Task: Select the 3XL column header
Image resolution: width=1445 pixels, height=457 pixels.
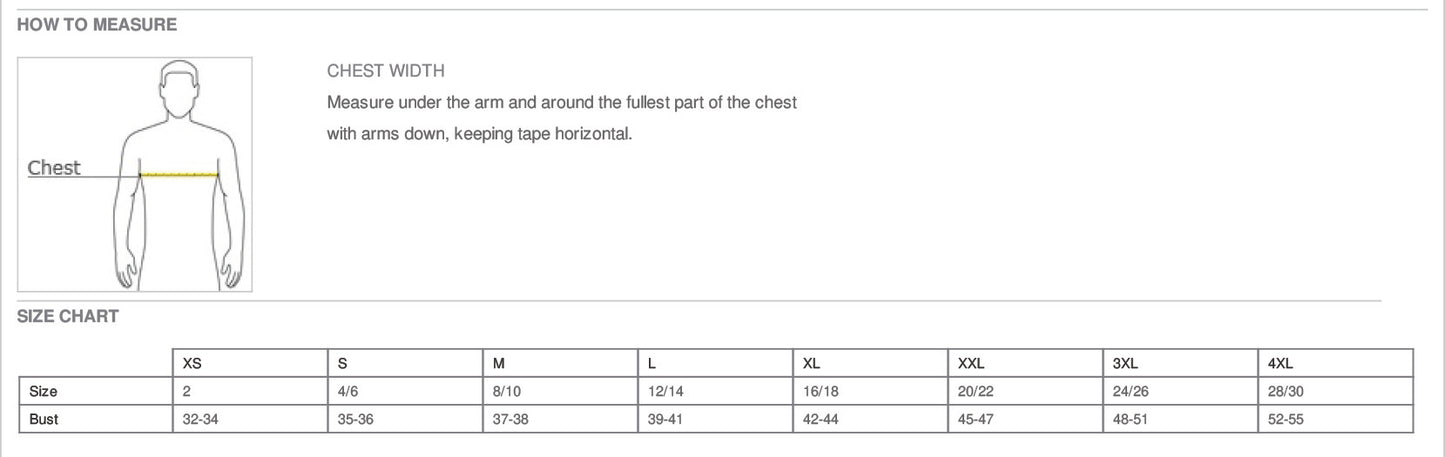Action: (x=1181, y=363)
